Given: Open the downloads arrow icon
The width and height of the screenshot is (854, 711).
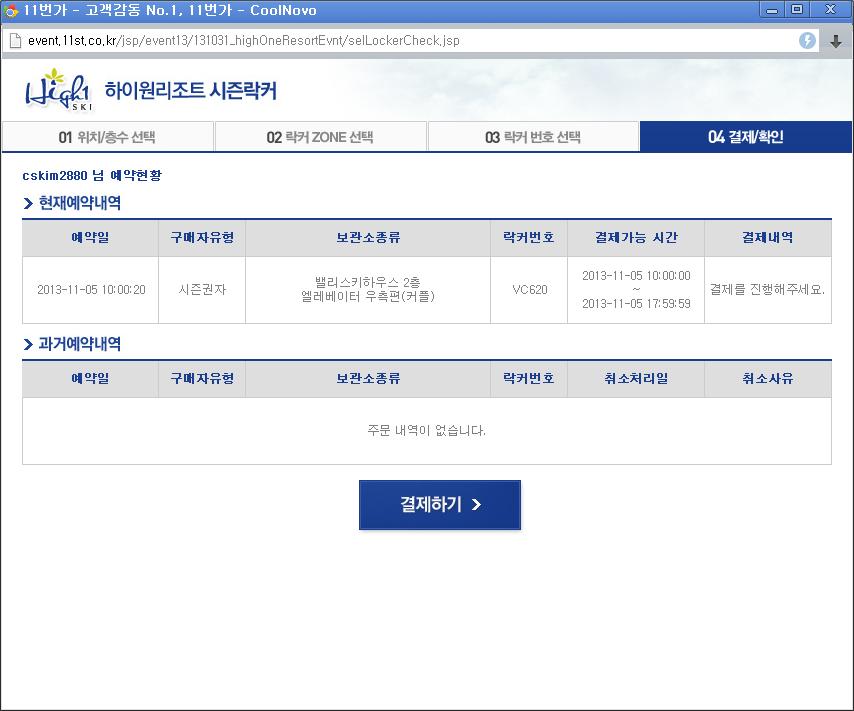Looking at the screenshot, I should [x=835, y=41].
